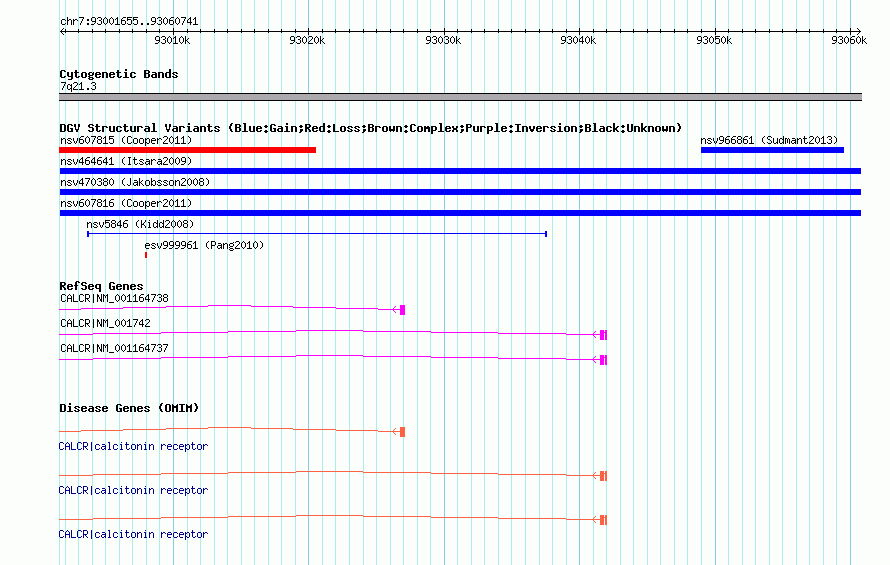Click the esv999961 (Pang2010) label

point(204,245)
